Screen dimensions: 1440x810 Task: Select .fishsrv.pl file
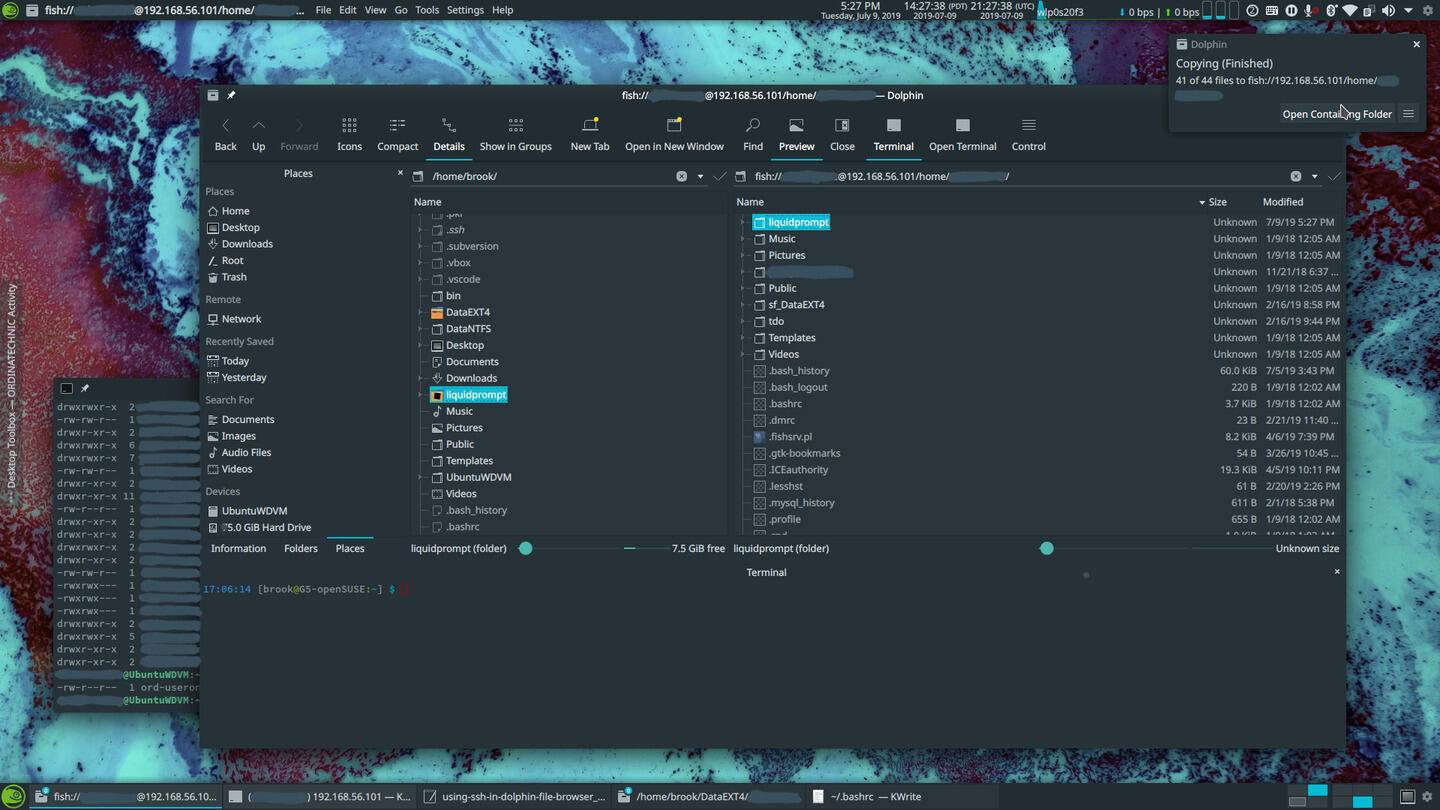click(790, 437)
